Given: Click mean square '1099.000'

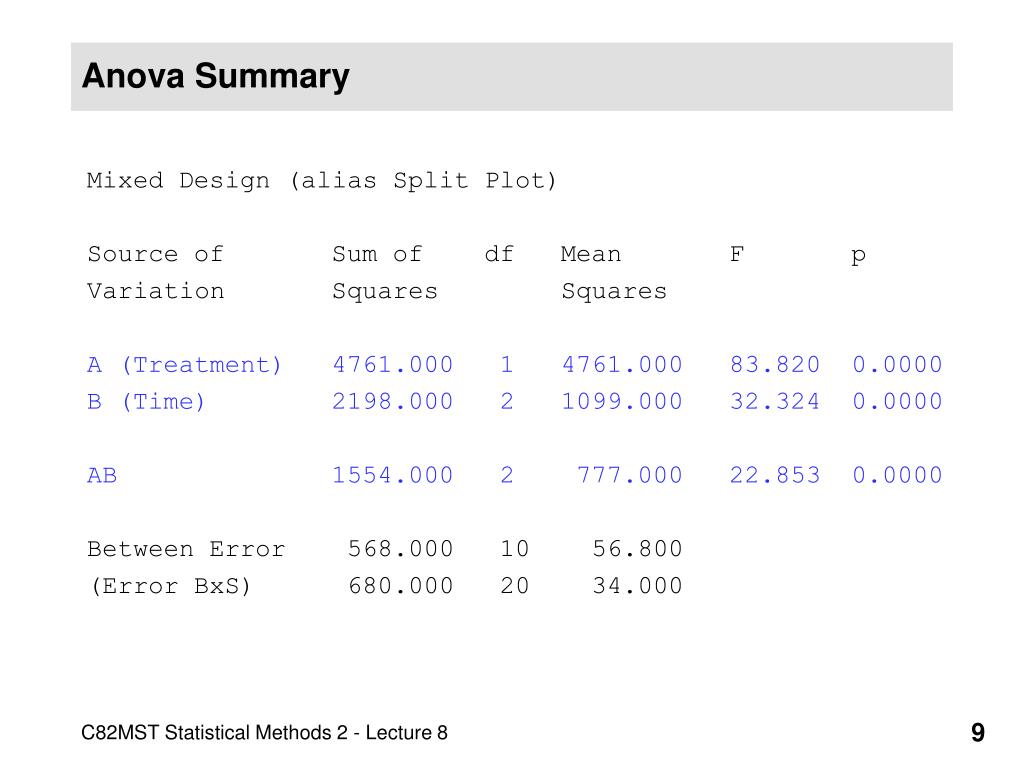Looking at the screenshot, I should click(622, 402).
